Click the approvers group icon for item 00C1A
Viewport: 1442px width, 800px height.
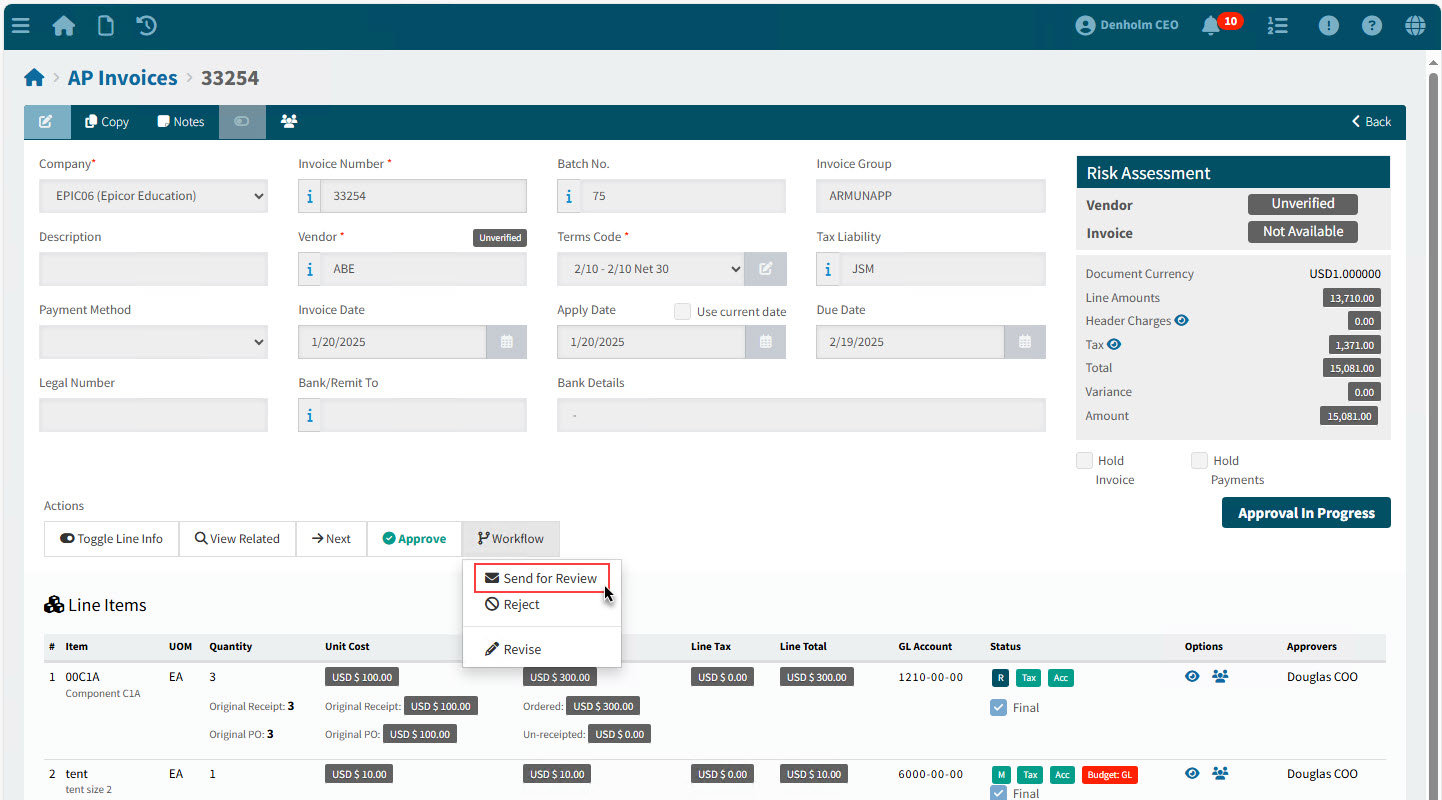1220,677
